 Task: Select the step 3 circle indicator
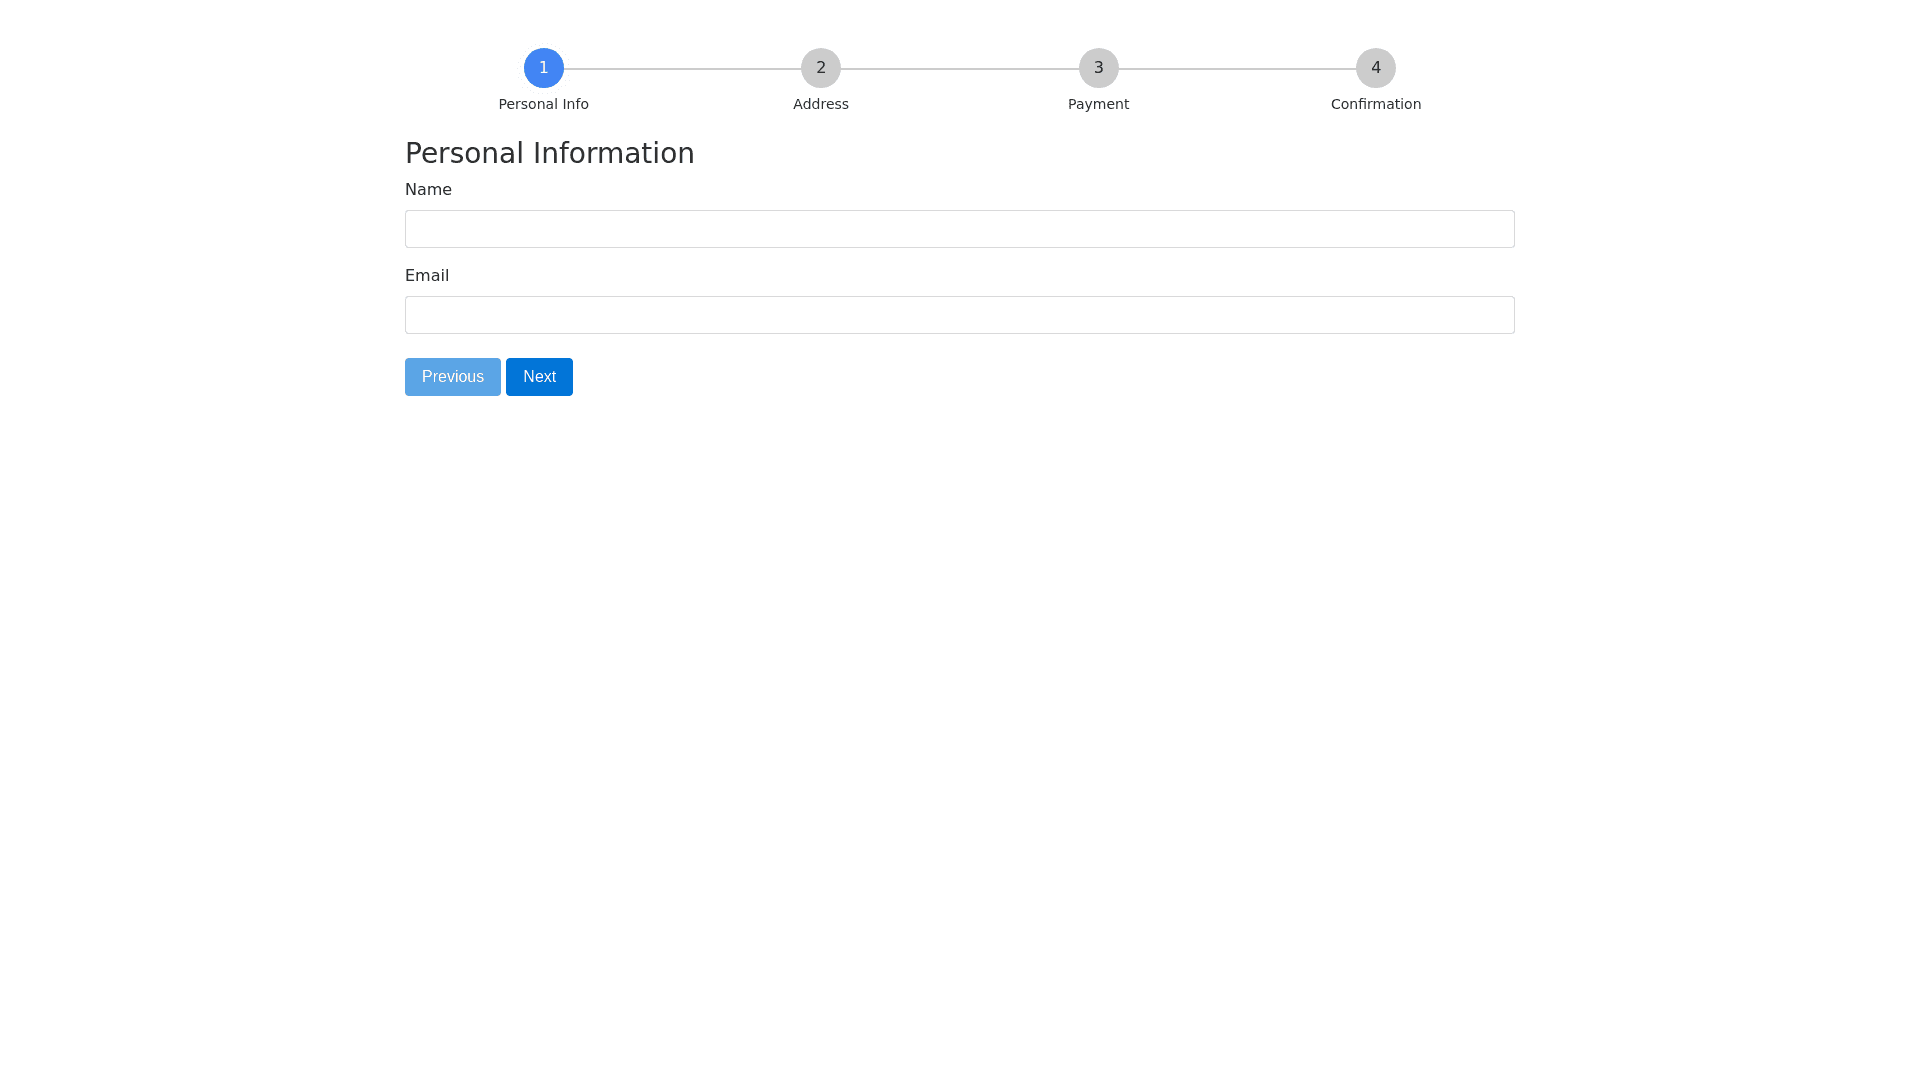click(x=1098, y=68)
